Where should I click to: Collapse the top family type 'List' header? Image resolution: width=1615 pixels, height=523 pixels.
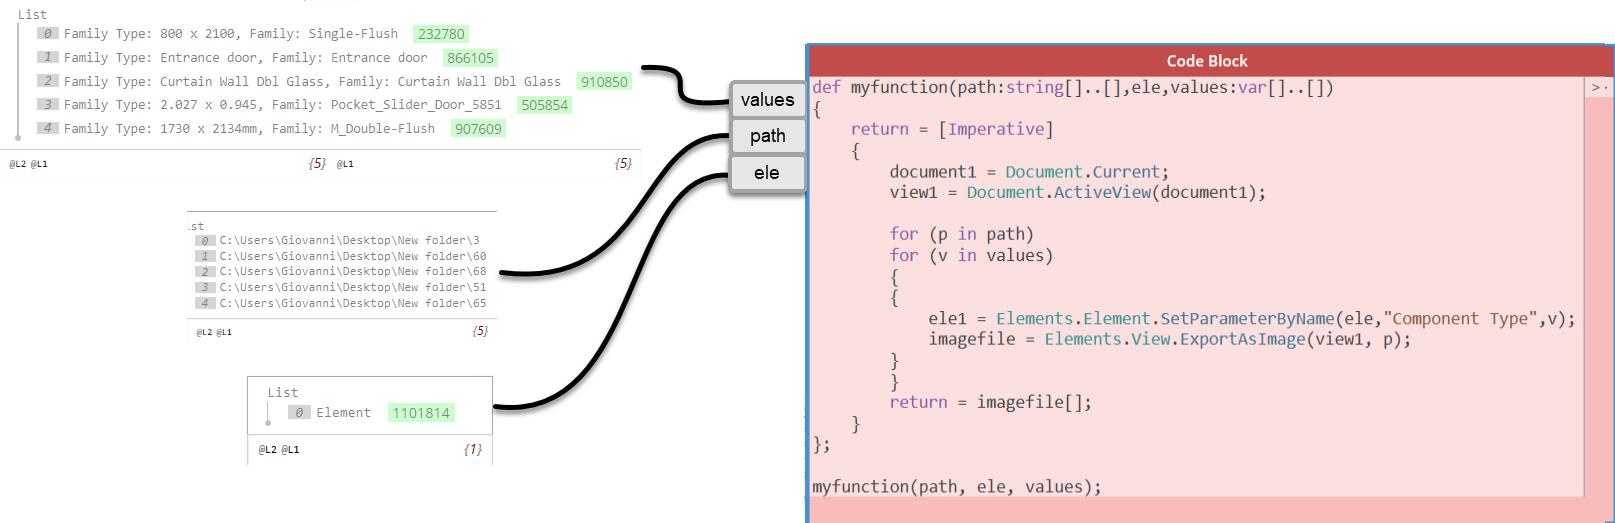tap(32, 15)
